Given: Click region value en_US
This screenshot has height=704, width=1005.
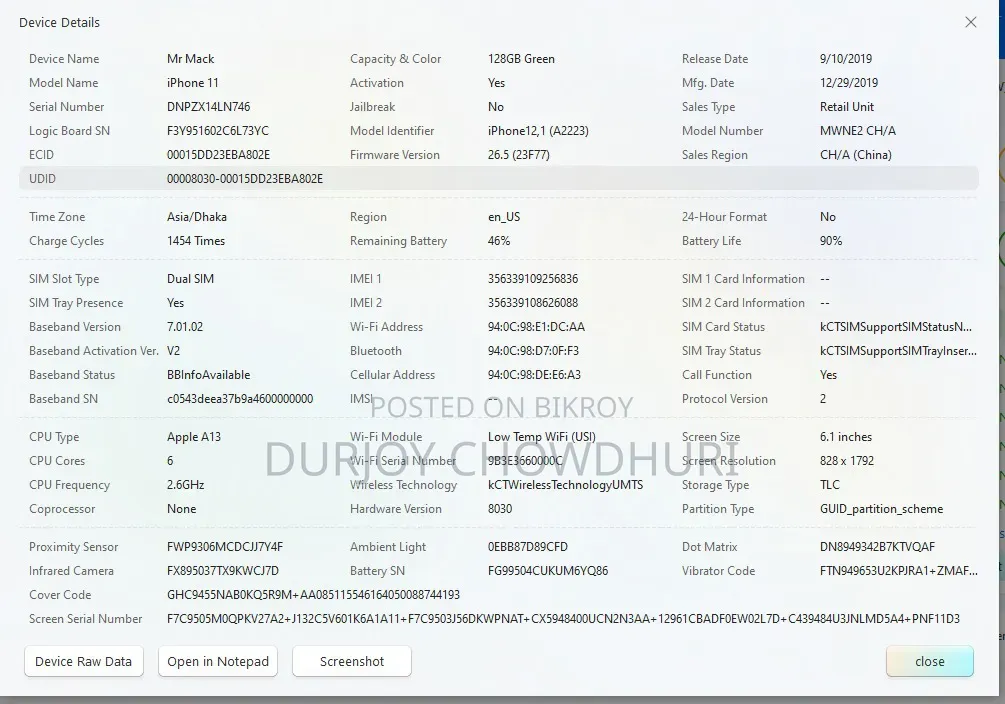Looking at the screenshot, I should 504,217.
